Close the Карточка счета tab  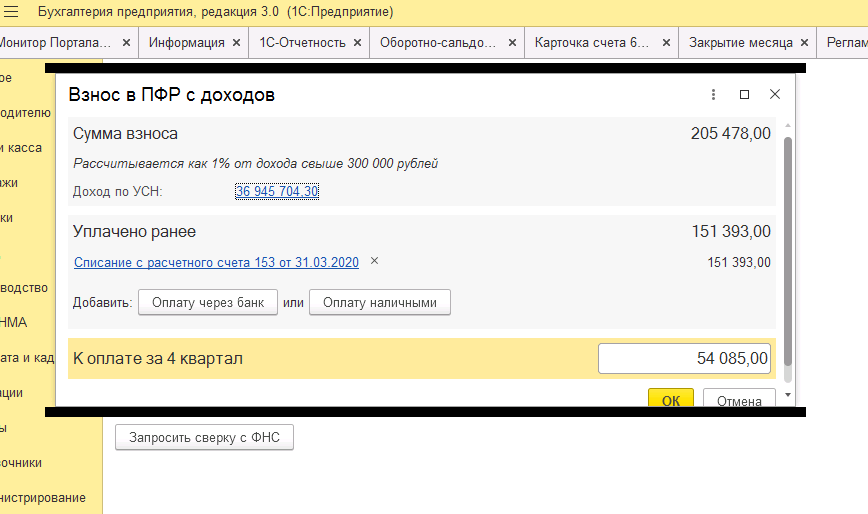coord(666,43)
